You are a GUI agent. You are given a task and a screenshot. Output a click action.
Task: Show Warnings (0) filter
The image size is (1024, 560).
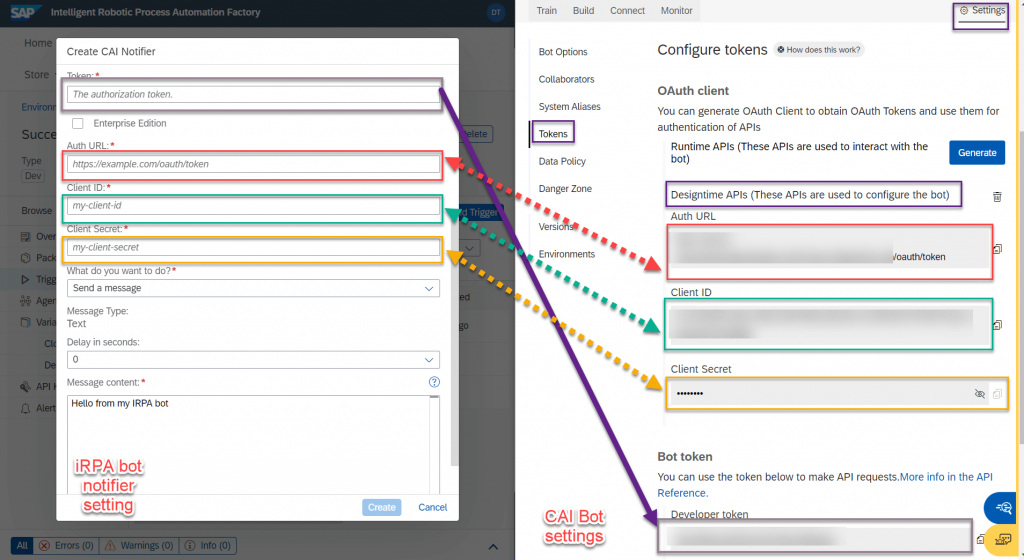tap(139, 546)
